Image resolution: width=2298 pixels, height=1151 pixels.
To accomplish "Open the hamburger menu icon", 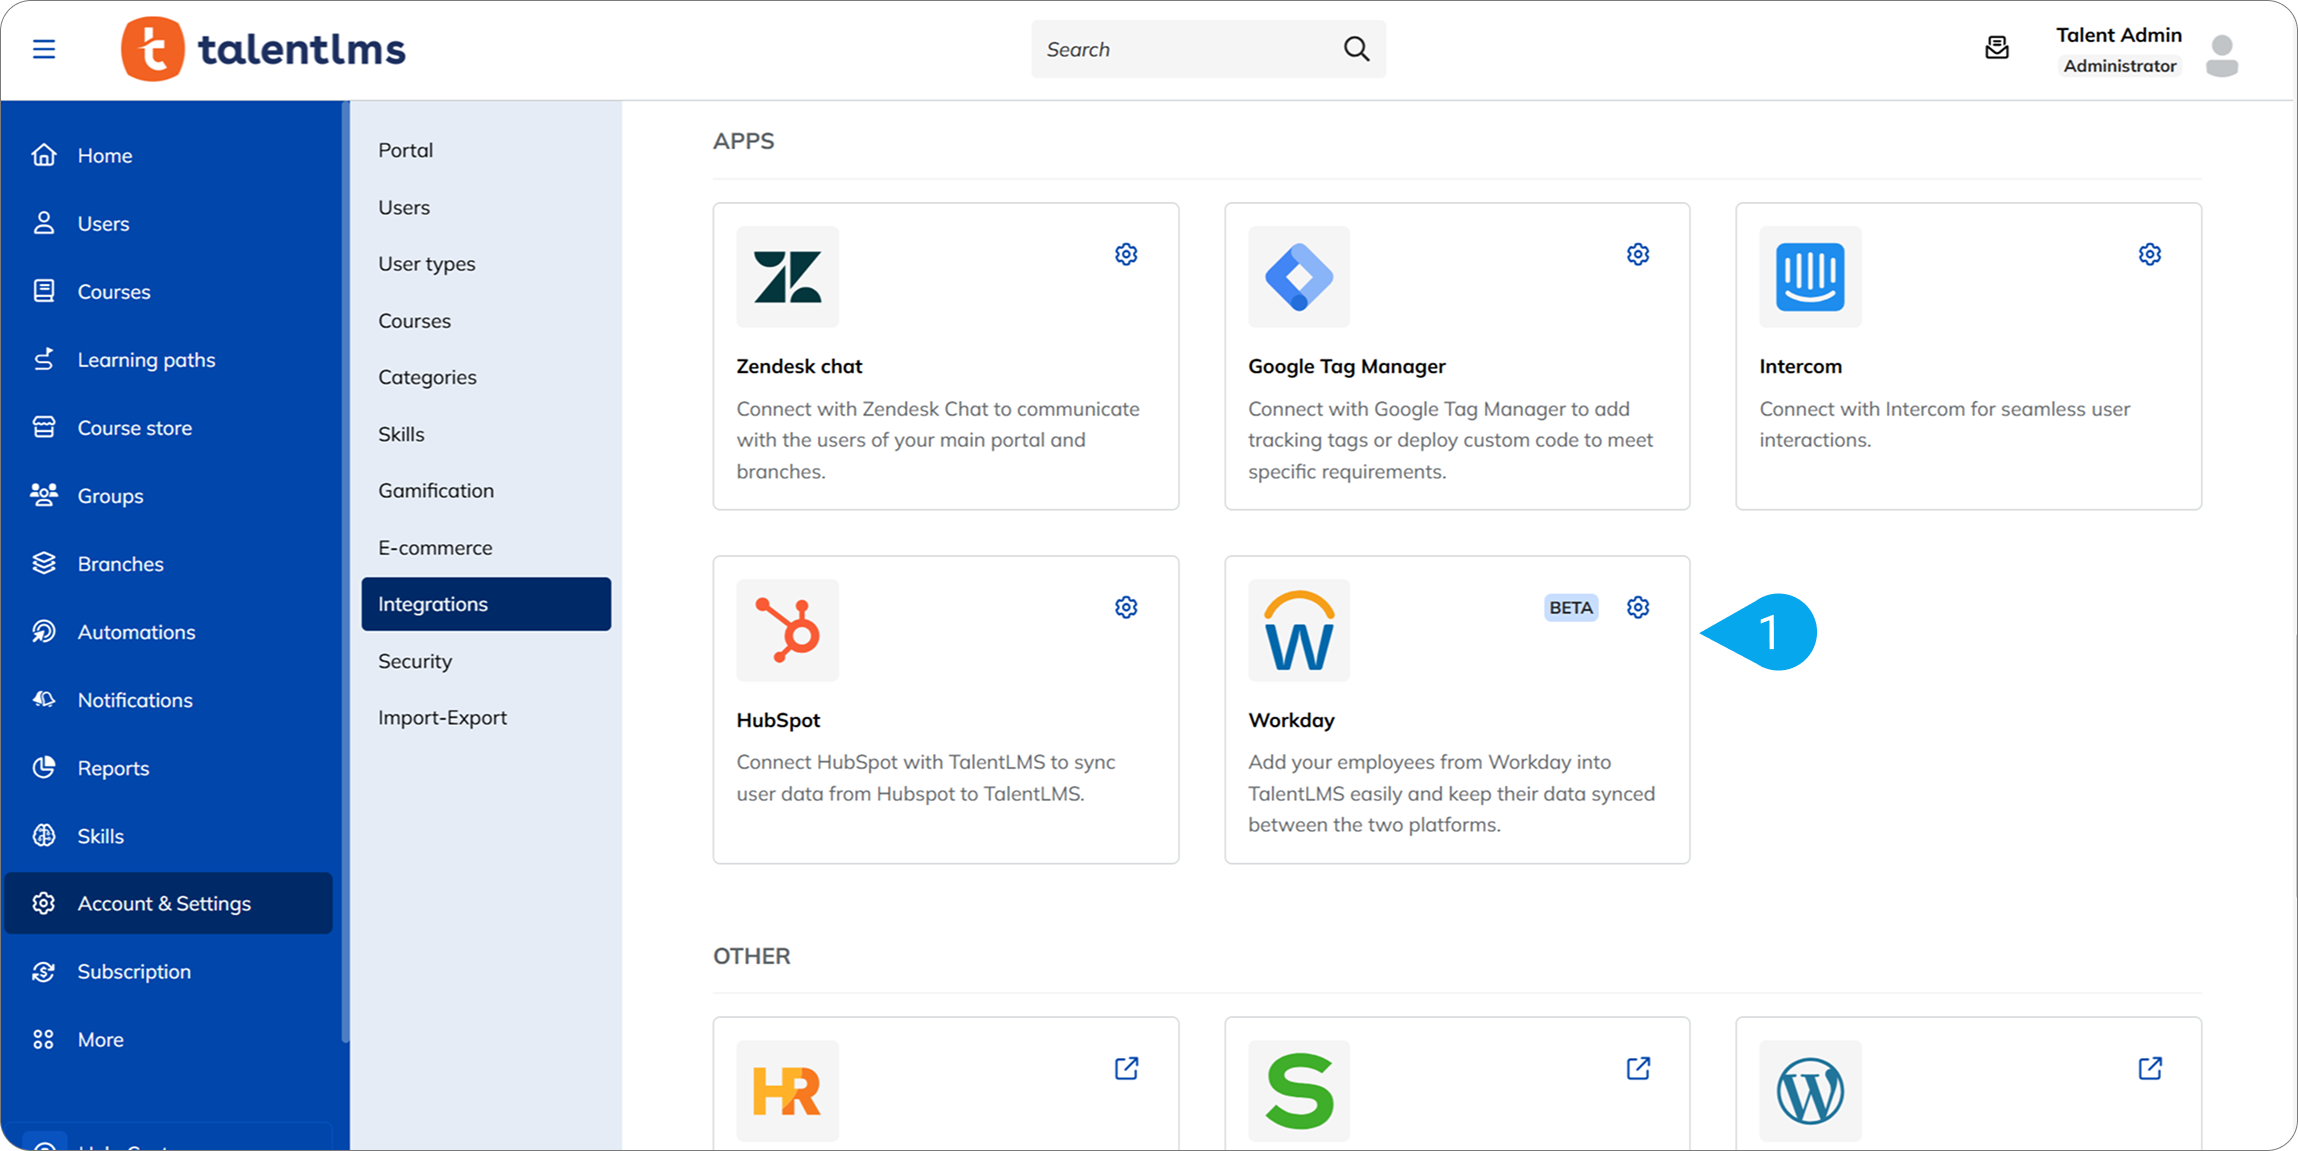I will point(44,49).
